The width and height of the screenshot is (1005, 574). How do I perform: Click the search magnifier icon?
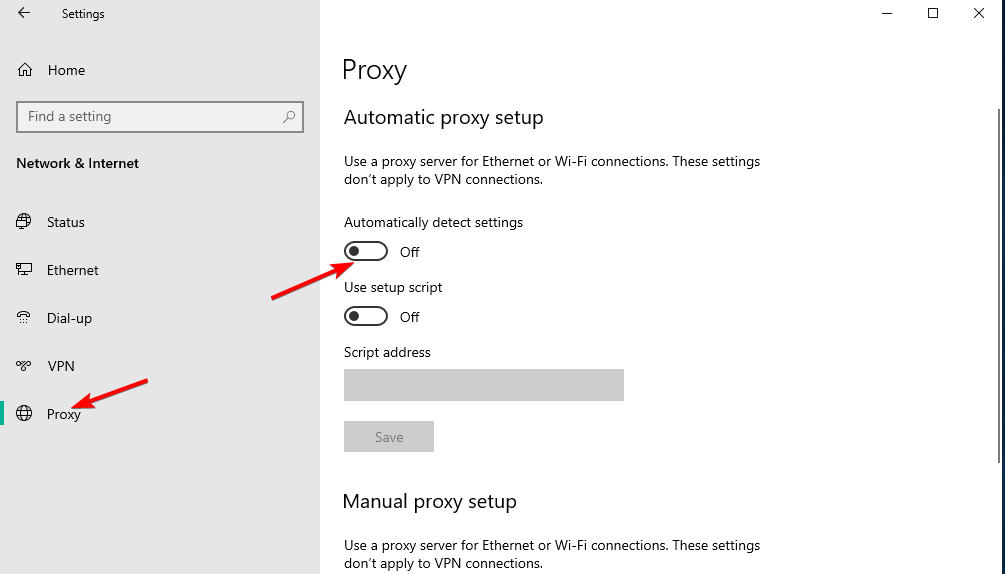[289, 117]
